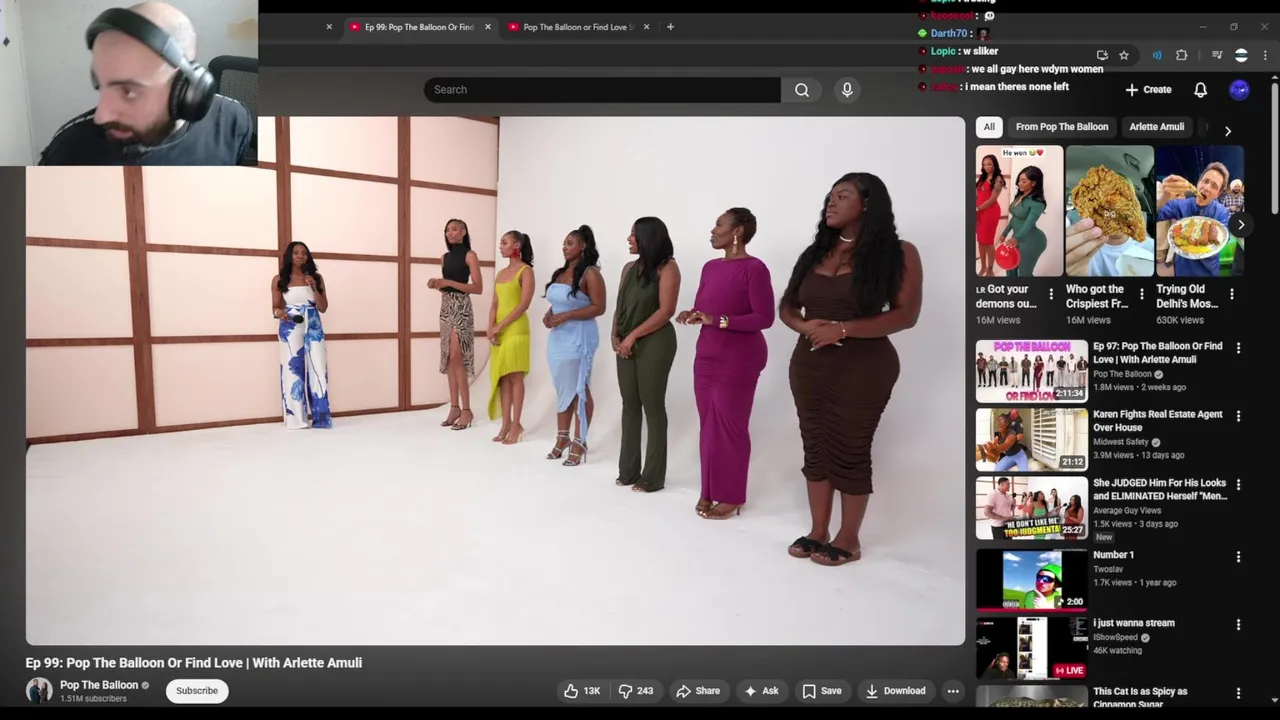Close the Ep 99 browser tab
1280x720 pixels.
click(x=488, y=27)
